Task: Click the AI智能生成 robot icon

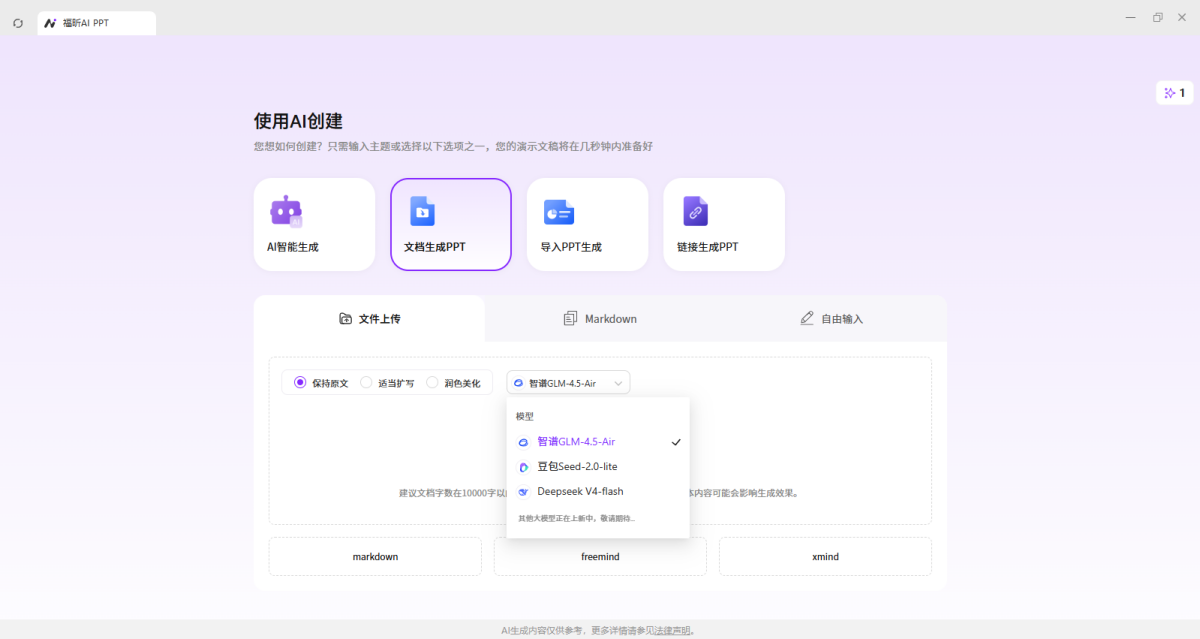Action: [286, 211]
